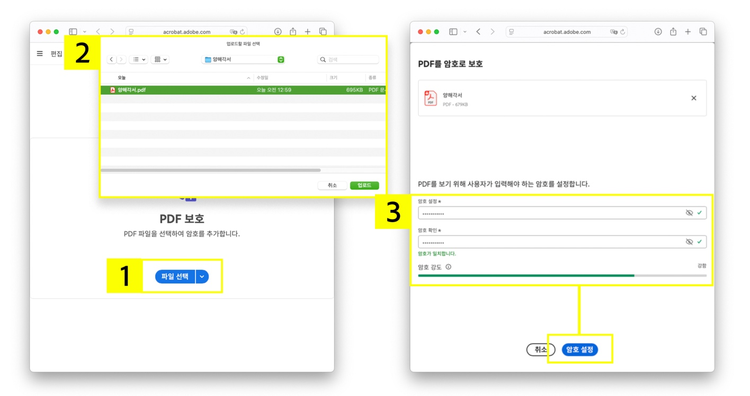
Task: Open downloads in the left Safari window
Action: coord(277,32)
